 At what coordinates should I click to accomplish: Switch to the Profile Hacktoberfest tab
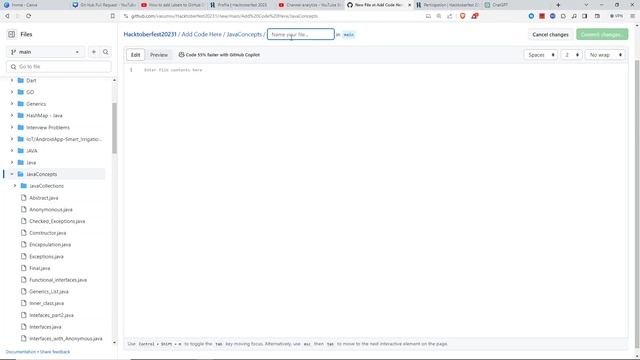[x=242, y=5]
